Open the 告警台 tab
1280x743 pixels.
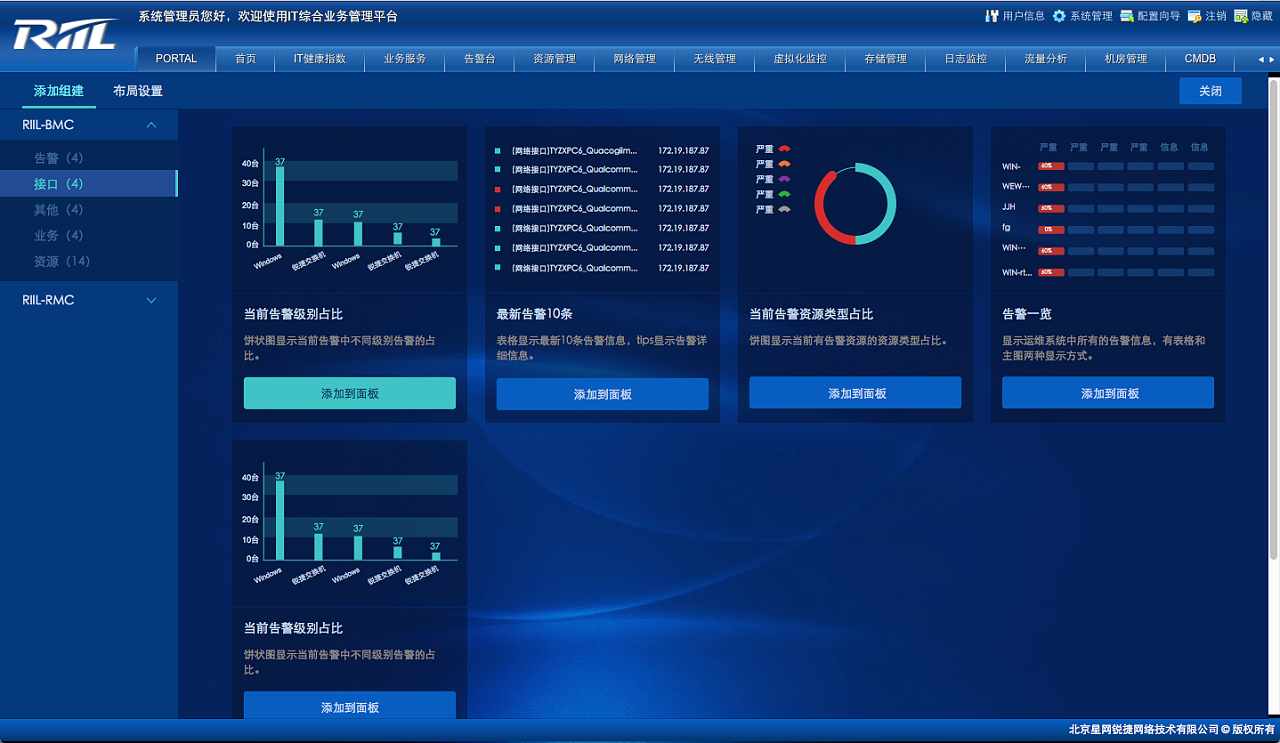[480, 59]
